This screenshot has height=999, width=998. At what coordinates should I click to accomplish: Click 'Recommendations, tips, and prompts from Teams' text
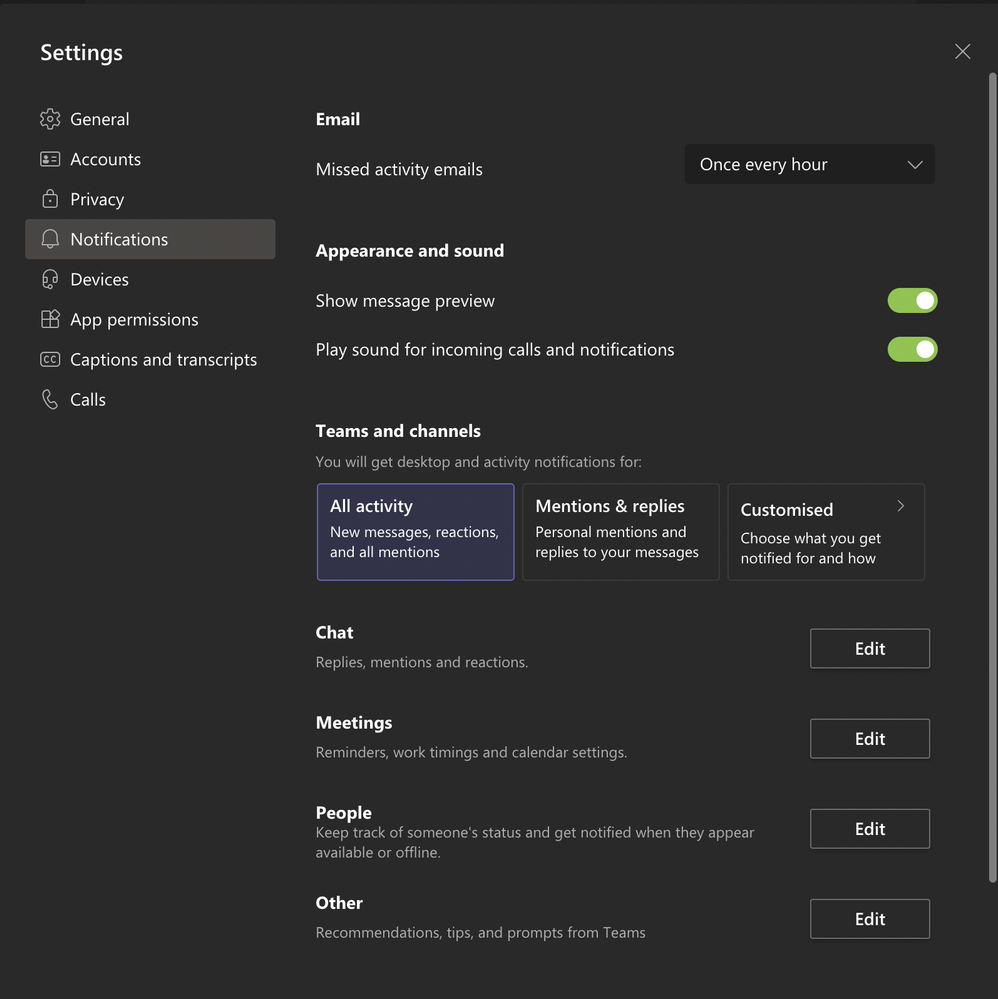pyautogui.click(x=481, y=933)
